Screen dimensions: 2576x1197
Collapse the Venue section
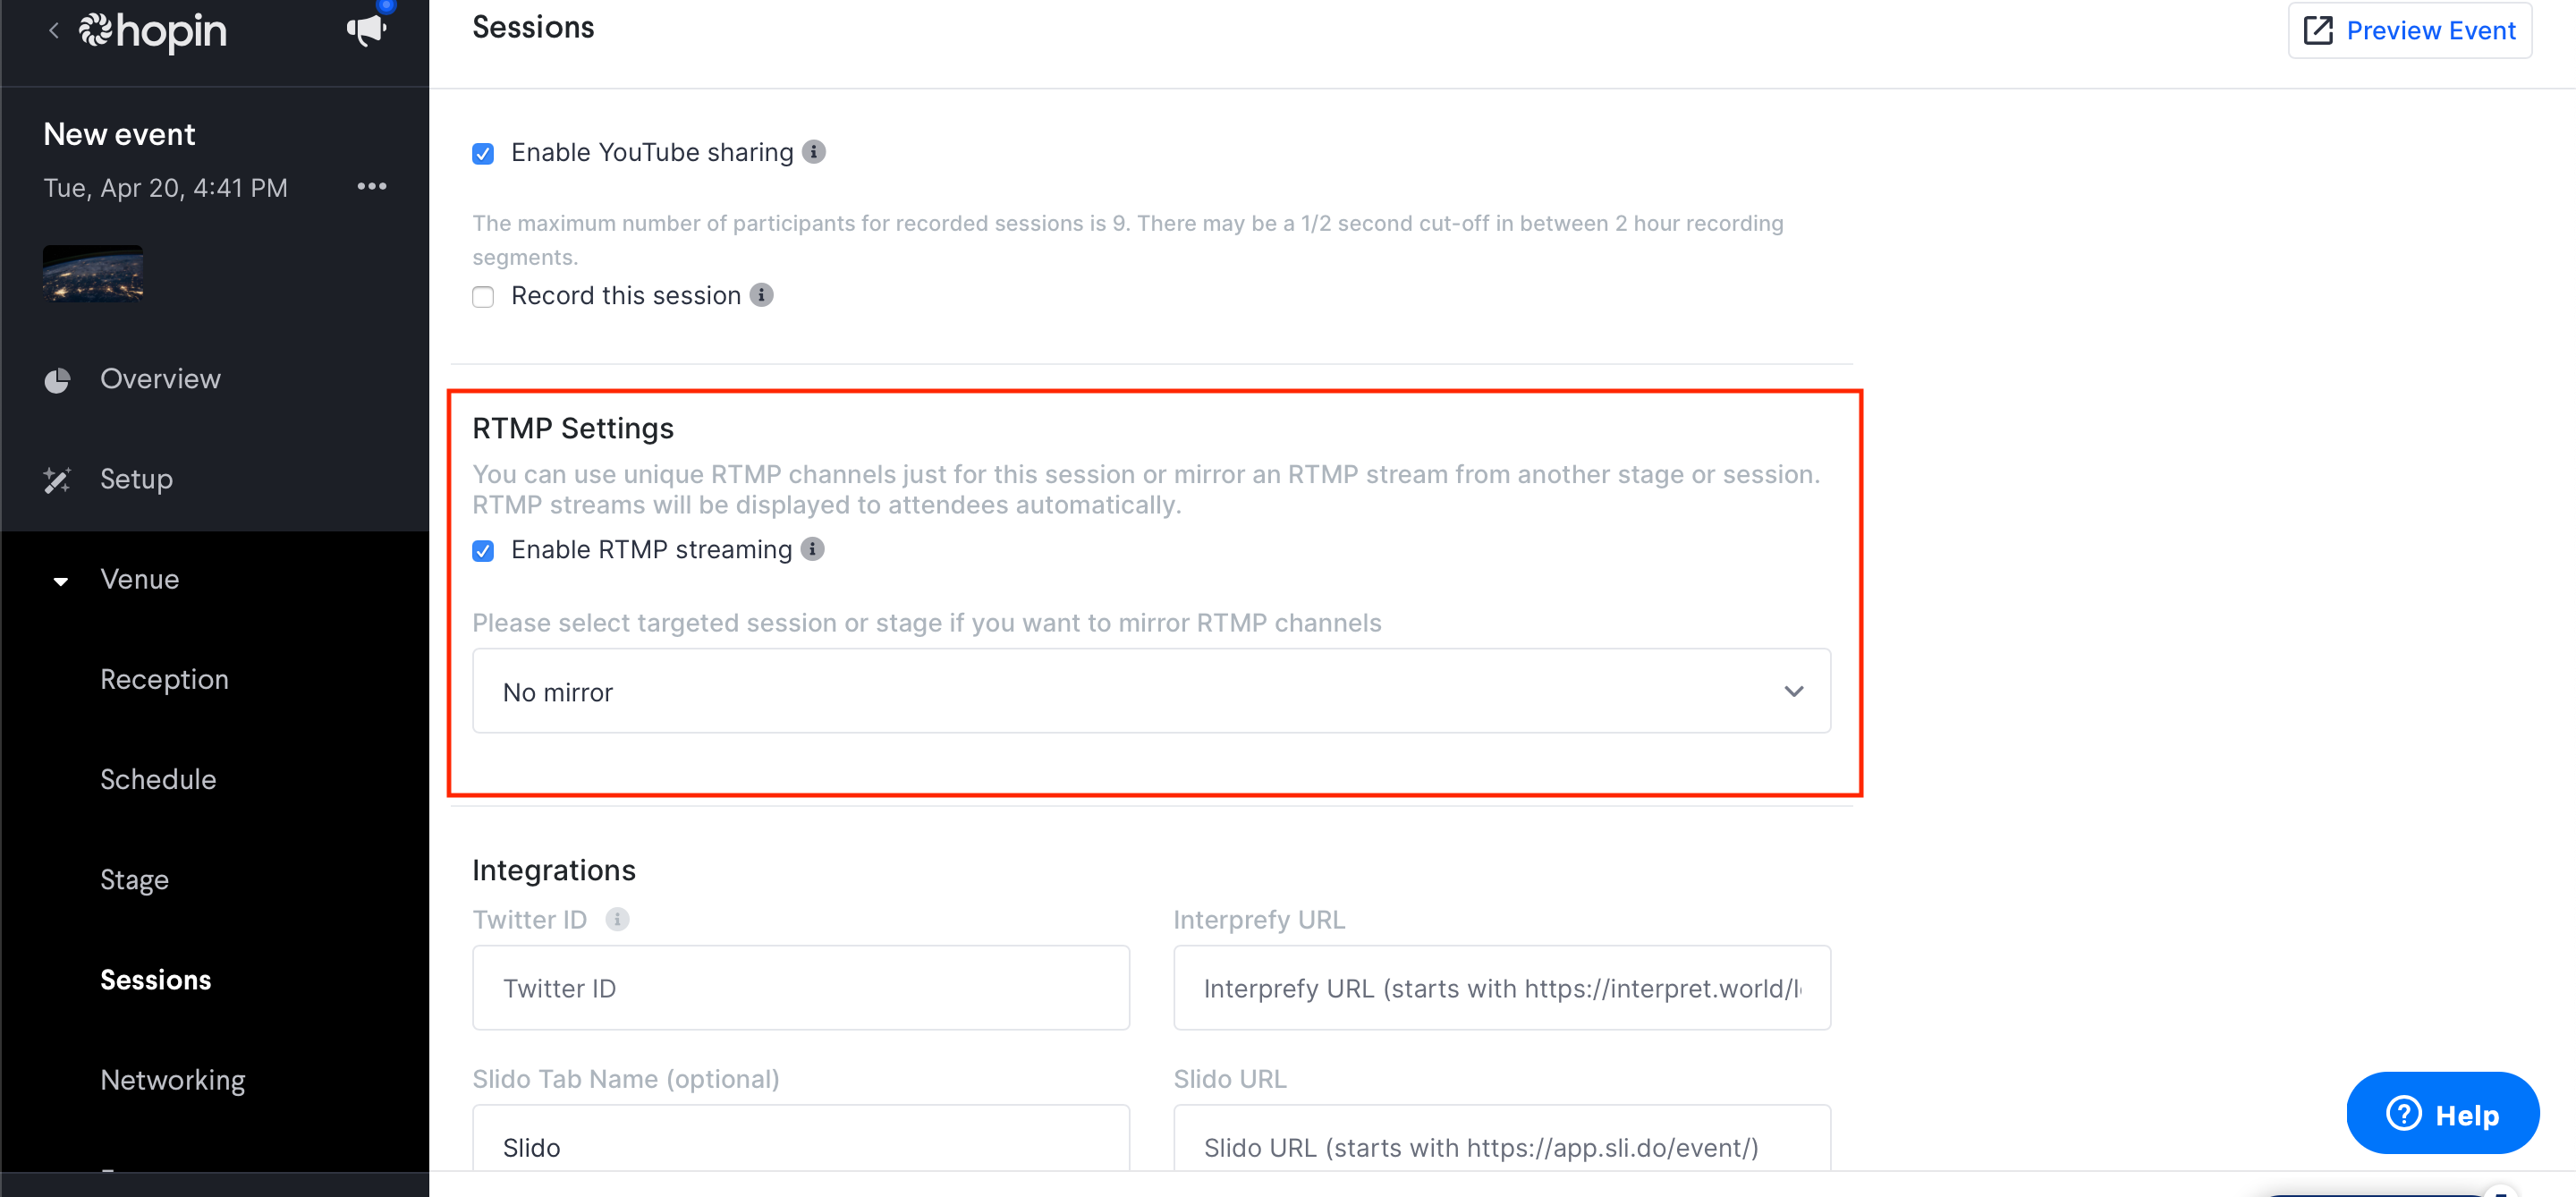tap(61, 581)
